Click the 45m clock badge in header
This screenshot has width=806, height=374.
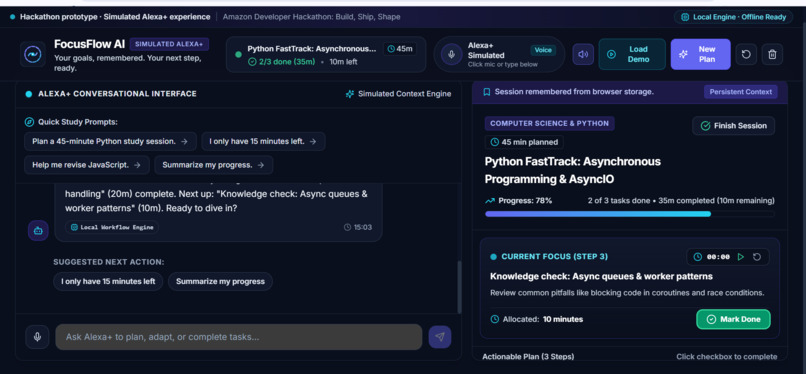click(399, 49)
